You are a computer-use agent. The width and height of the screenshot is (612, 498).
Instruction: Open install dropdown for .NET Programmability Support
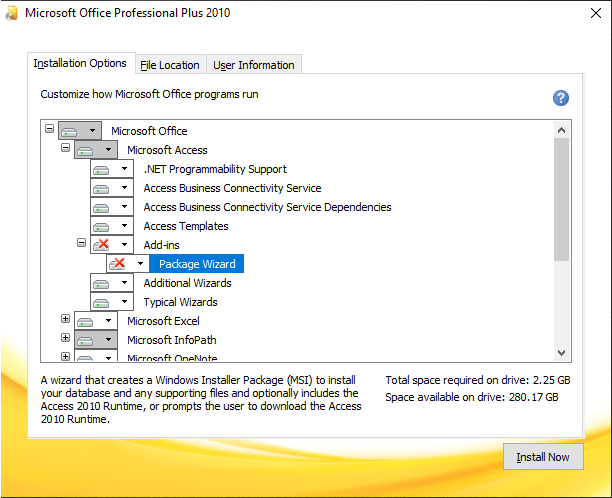point(112,169)
